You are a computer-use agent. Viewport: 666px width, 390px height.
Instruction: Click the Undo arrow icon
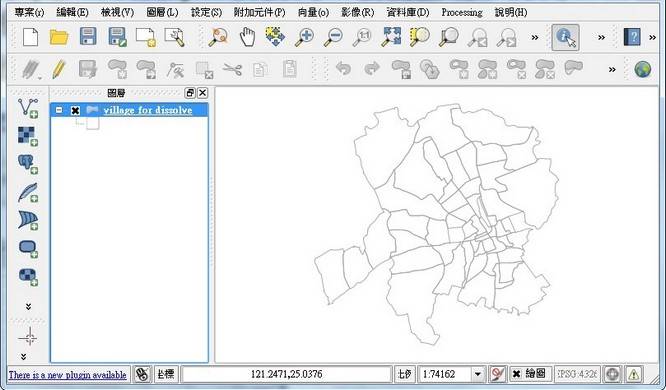coord(343,68)
